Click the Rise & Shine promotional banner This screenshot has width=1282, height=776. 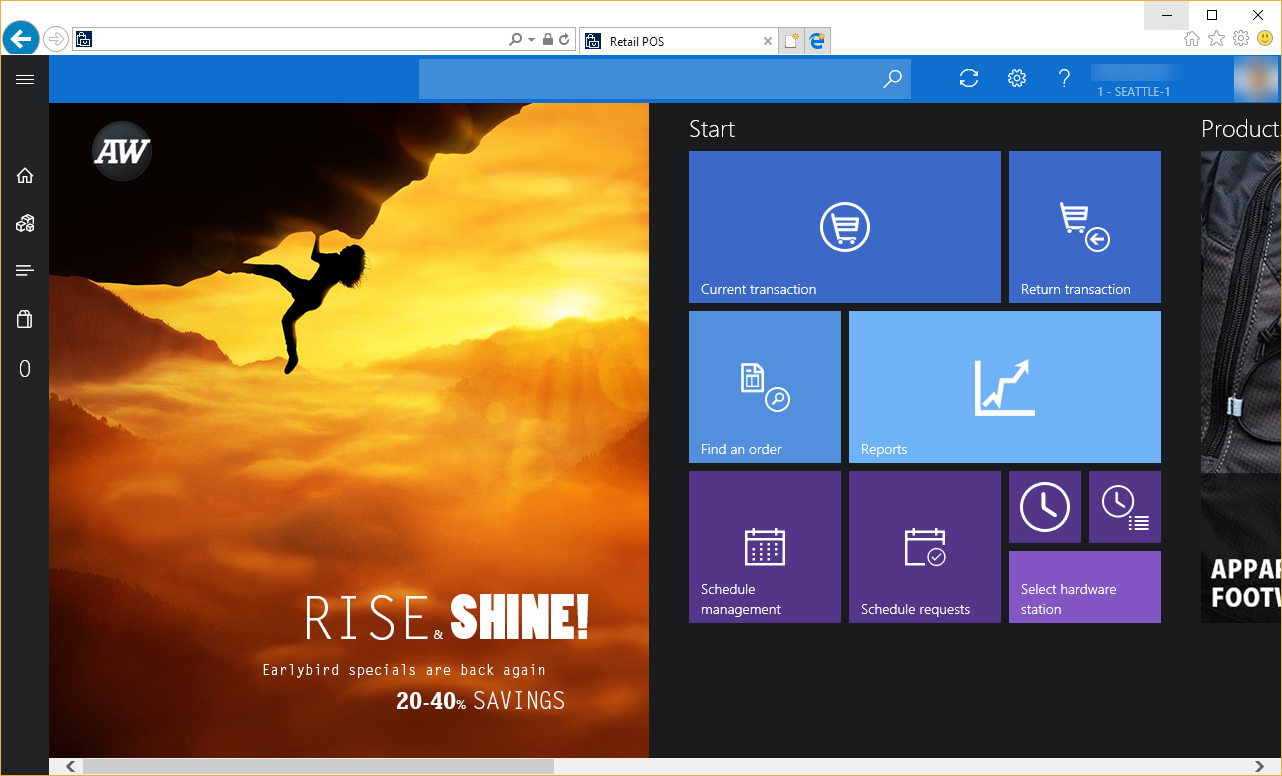coord(349,430)
